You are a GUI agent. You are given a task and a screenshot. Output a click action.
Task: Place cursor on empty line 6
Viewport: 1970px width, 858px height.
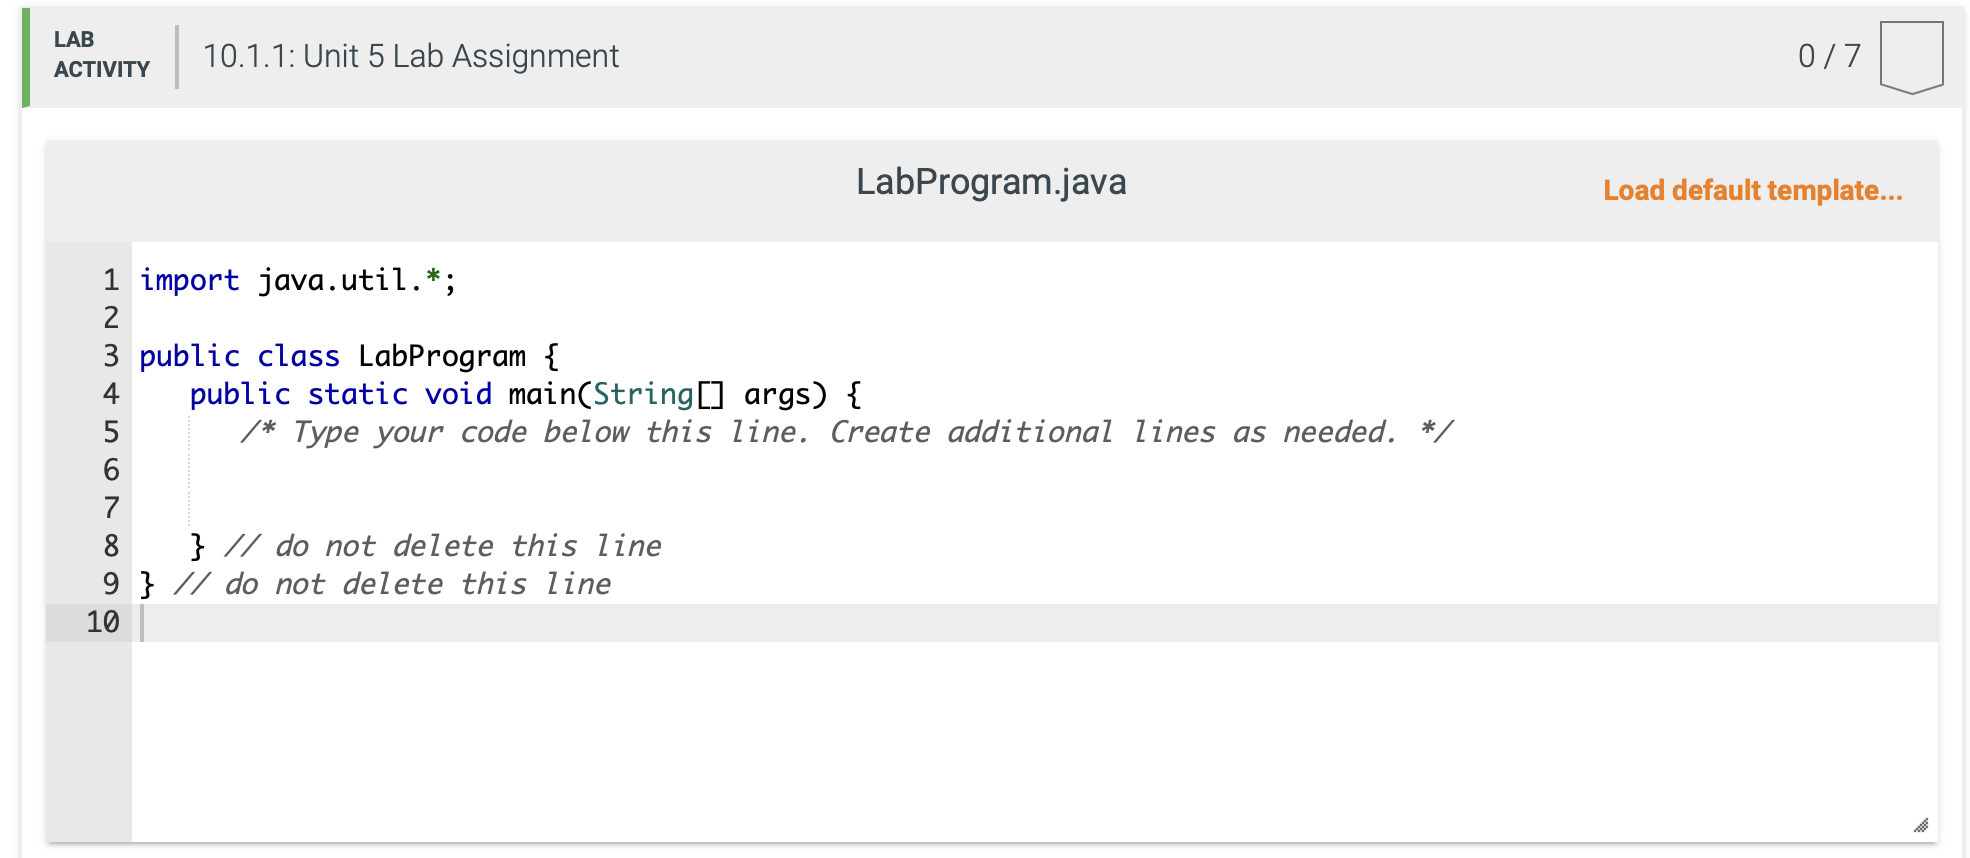point(600,470)
